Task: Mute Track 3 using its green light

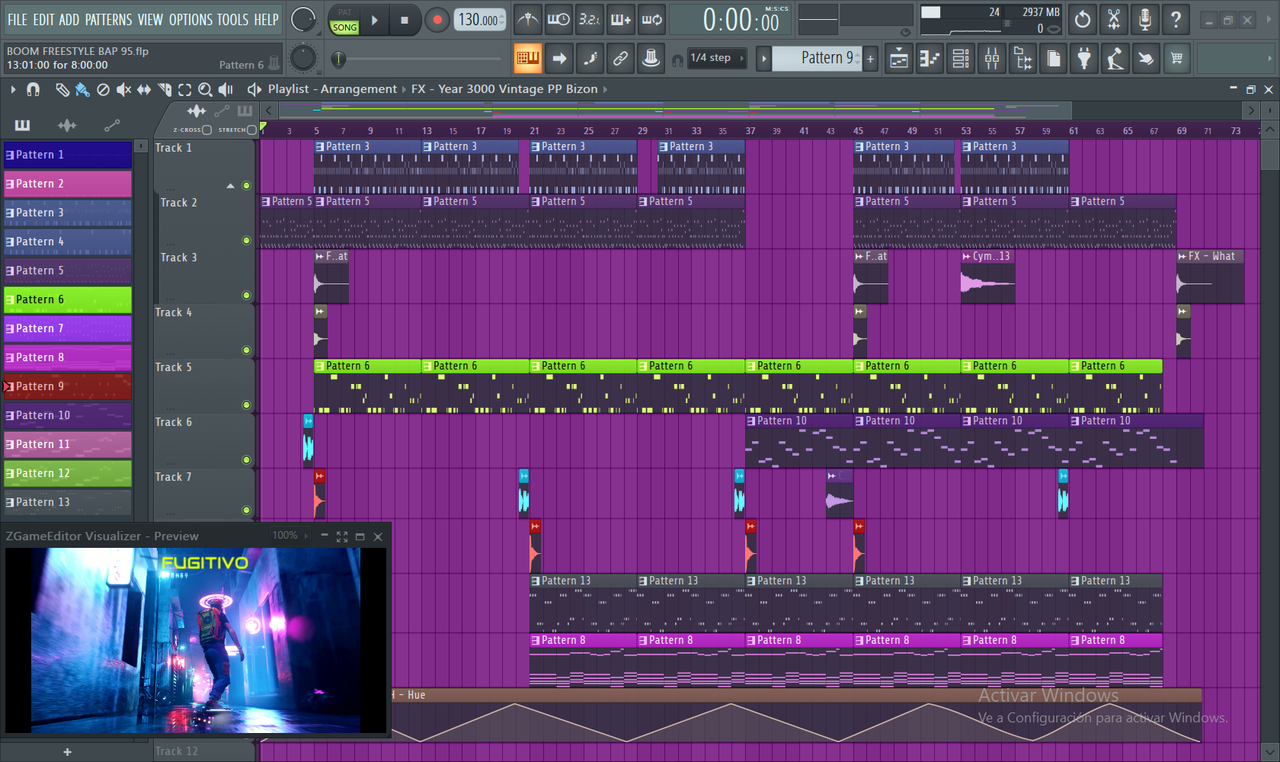Action: [x=246, y=295]
